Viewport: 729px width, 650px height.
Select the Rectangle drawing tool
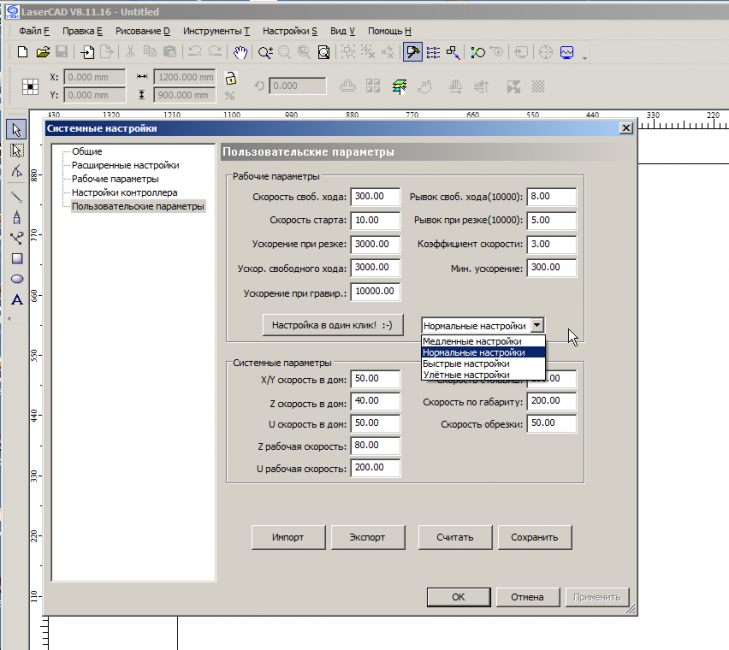click(17, 258)
